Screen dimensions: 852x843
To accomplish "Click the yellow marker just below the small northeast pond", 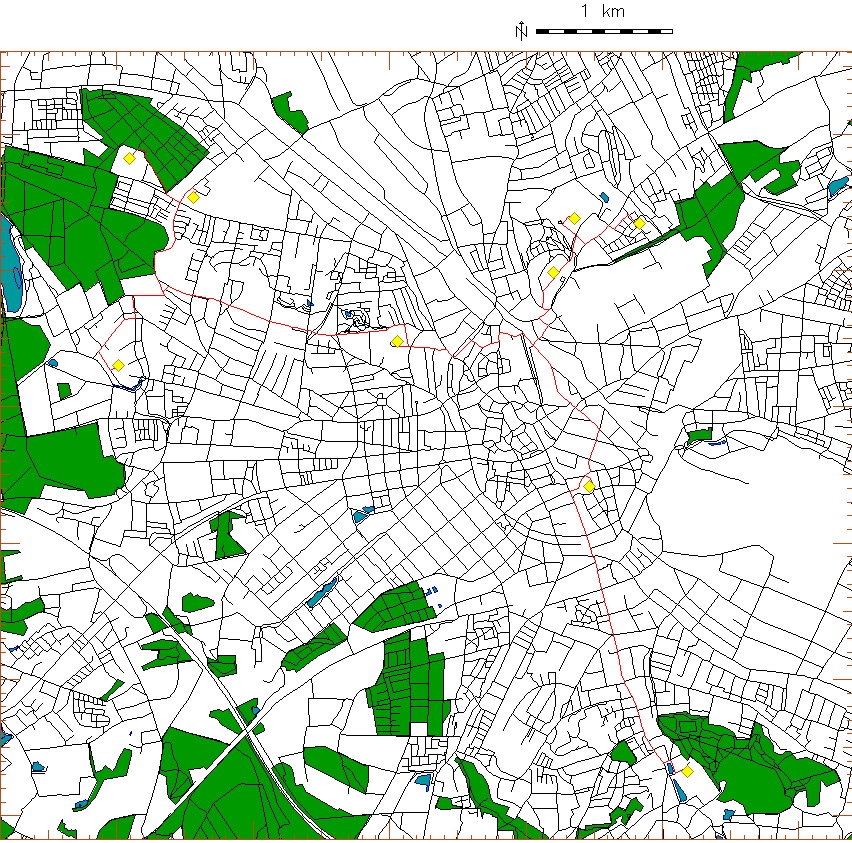I will tap(574, 218).
